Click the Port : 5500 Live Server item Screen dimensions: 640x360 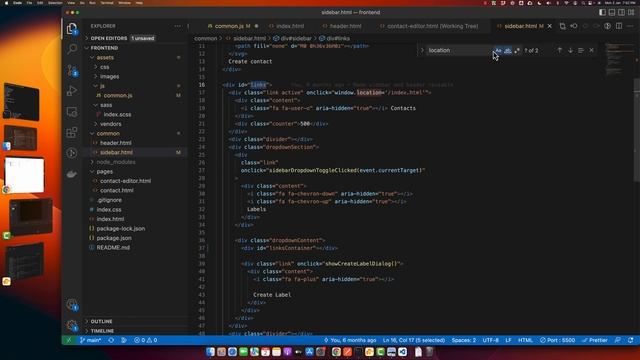(x=558, y=340)
